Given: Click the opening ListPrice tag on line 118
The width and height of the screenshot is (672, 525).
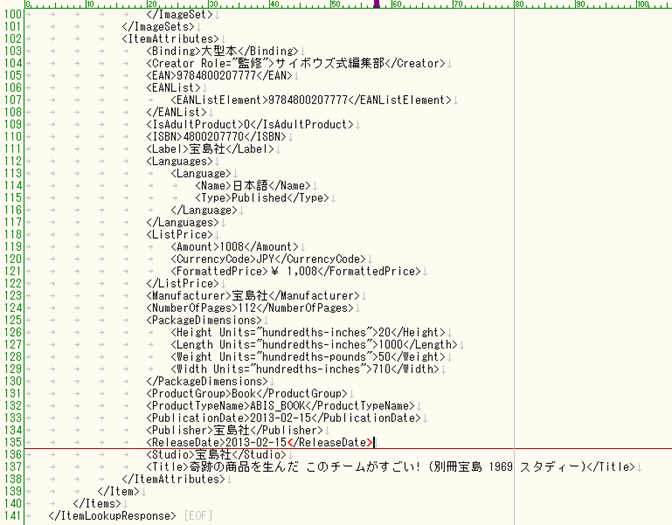Looking at the screenshot, I should tap(180, 234).
